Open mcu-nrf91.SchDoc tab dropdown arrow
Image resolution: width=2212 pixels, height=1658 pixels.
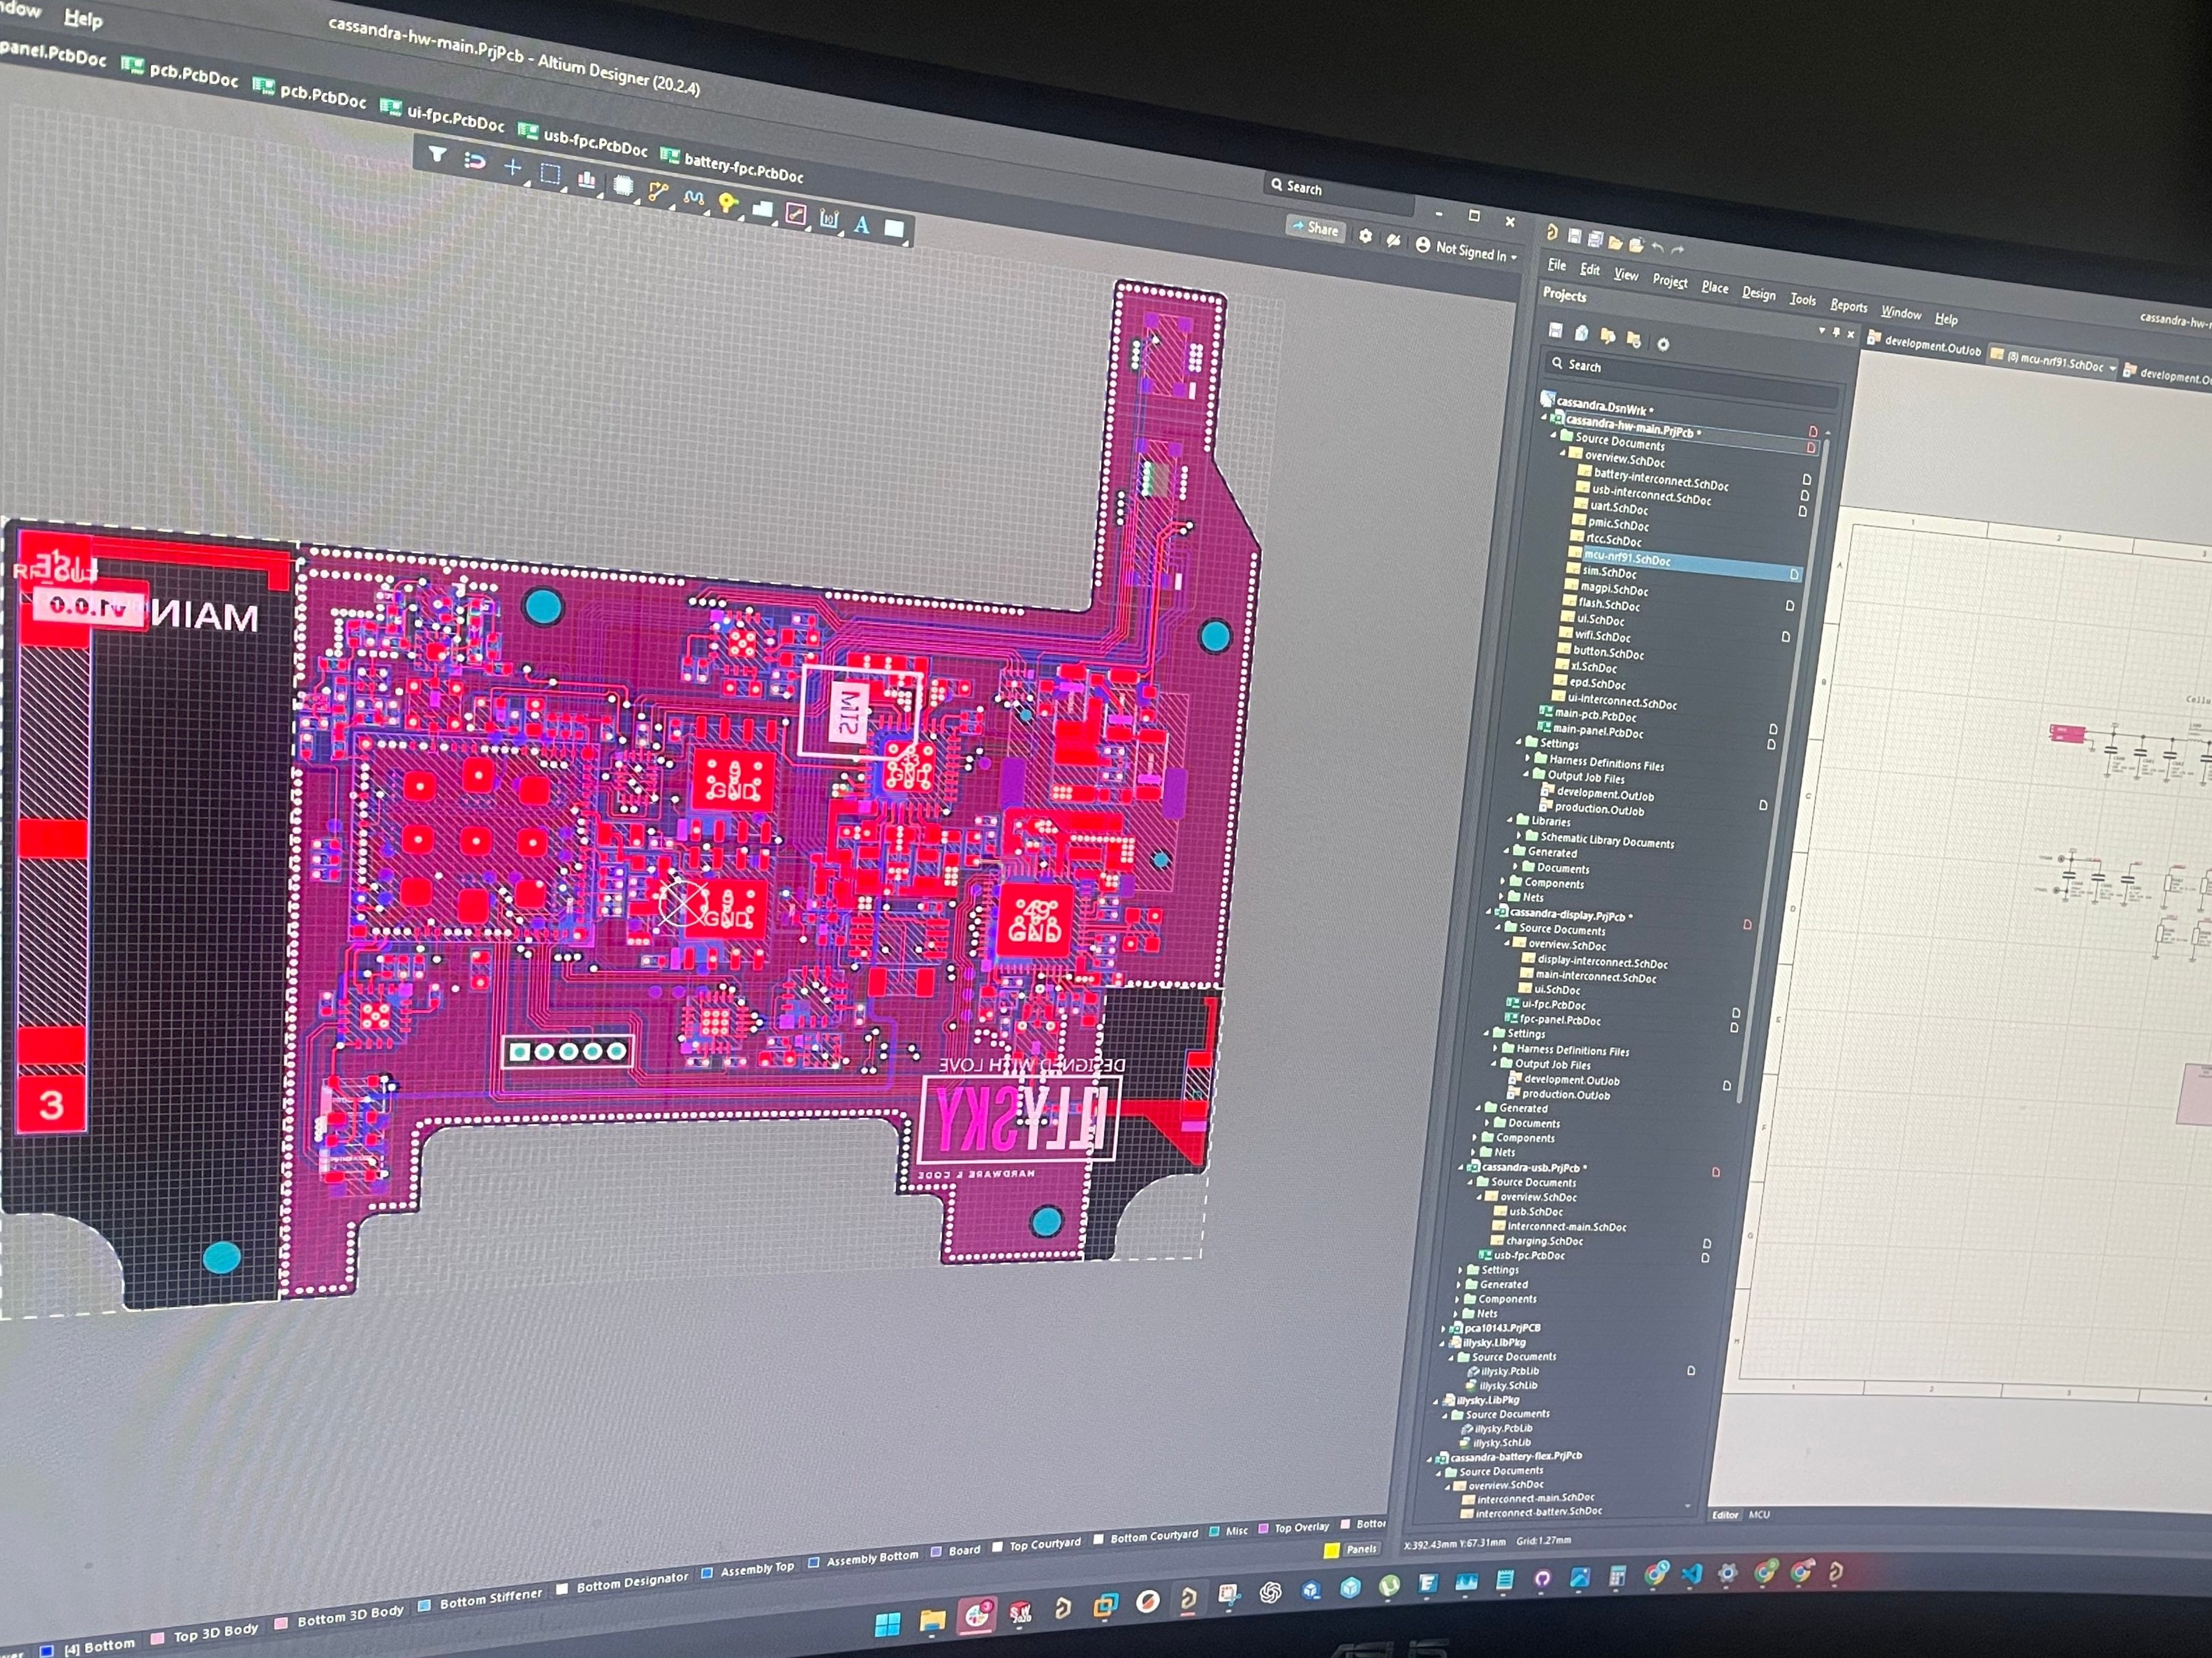coord(2113,368)
